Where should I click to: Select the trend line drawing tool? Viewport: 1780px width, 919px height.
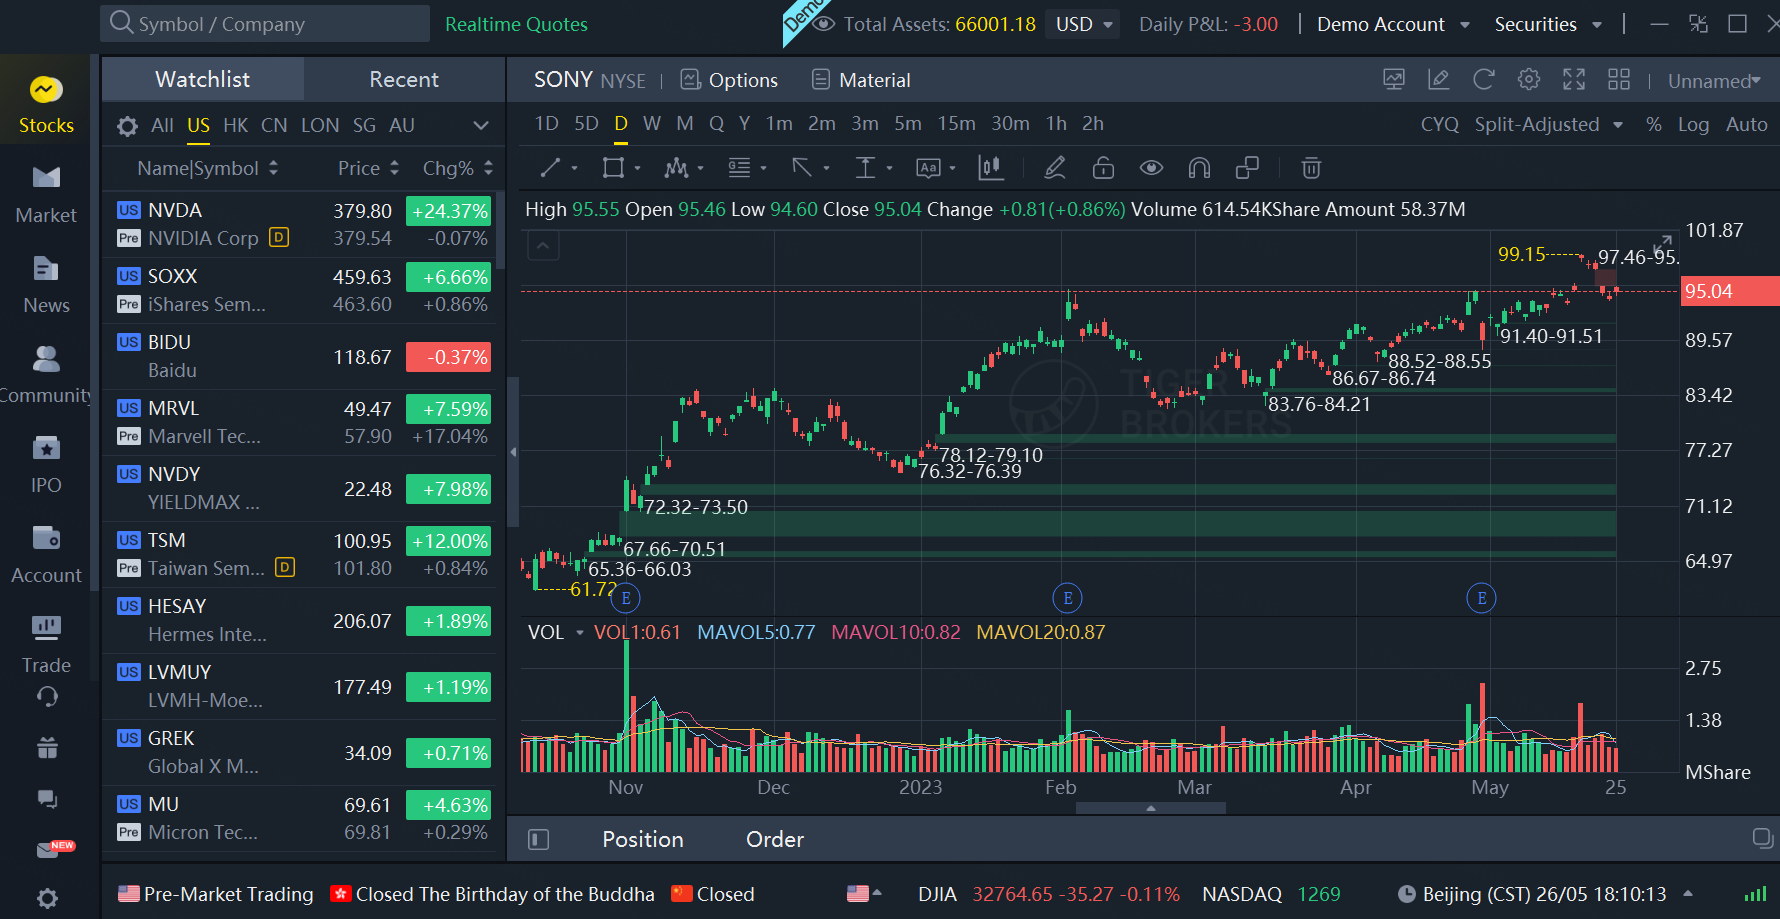pyautogui.click(x=551, y=168)
